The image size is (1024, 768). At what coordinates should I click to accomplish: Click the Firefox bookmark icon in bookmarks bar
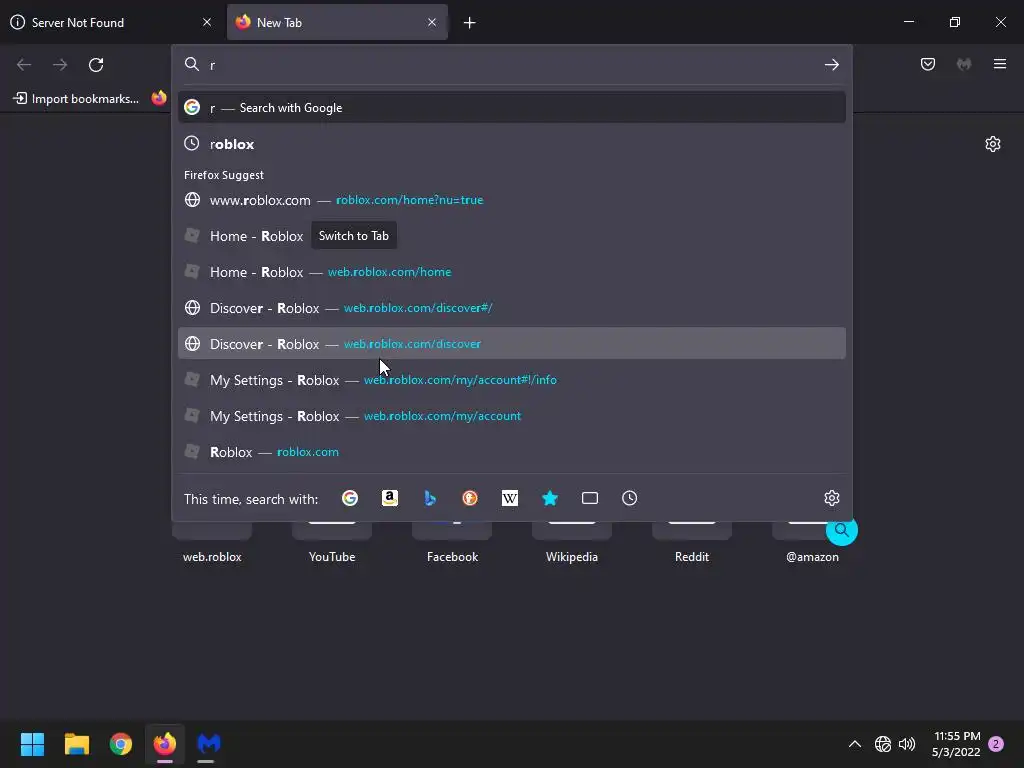pos(159,99)
